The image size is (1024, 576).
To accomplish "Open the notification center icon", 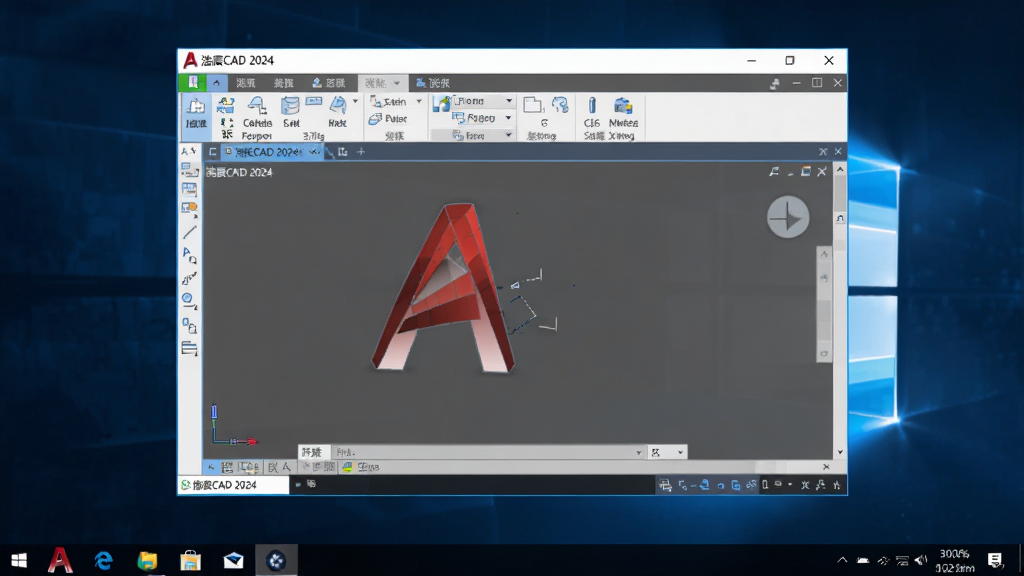I will pos(995,560).
